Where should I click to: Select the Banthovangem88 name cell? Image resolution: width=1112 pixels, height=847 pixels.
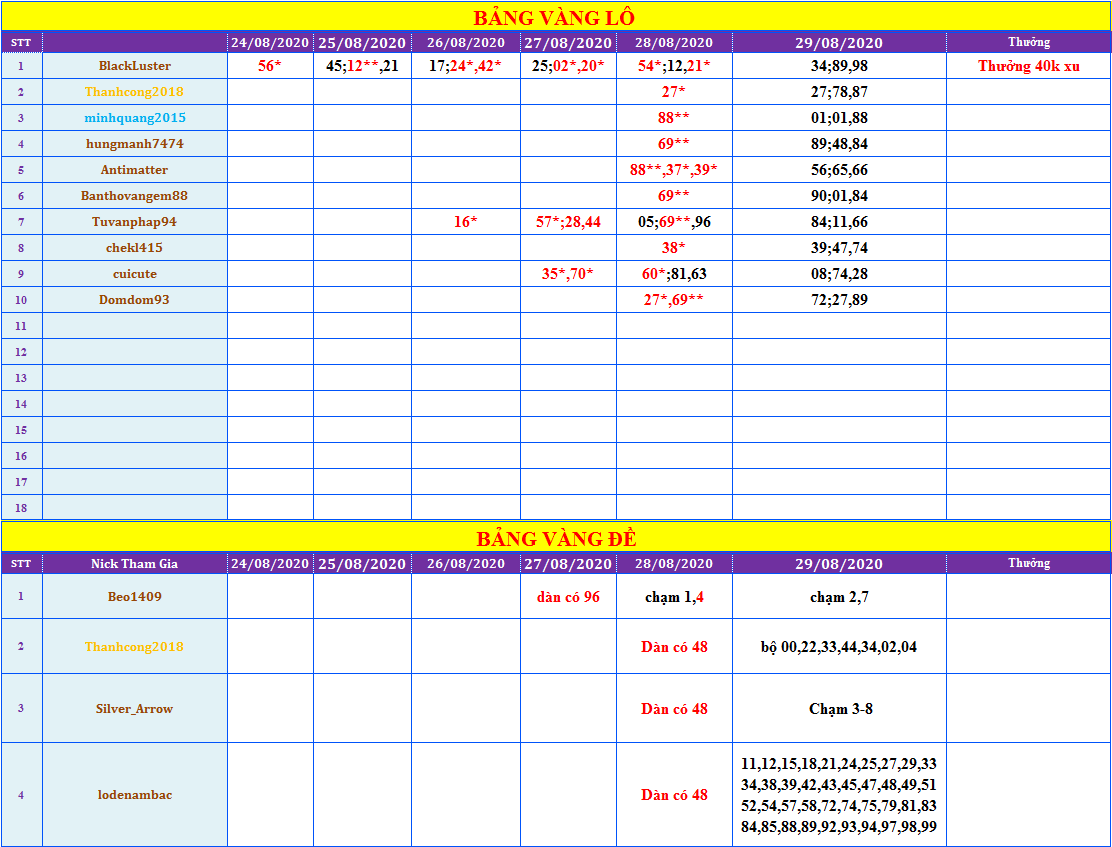[135, 196]
